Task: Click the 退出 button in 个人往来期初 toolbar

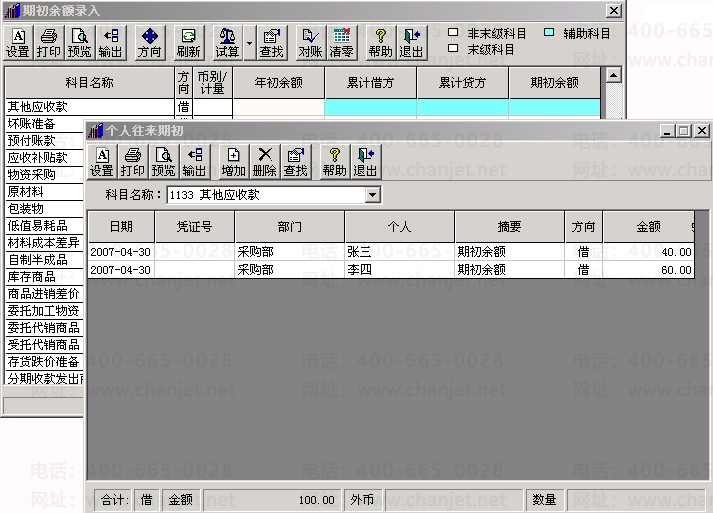Action: (366, 162)
